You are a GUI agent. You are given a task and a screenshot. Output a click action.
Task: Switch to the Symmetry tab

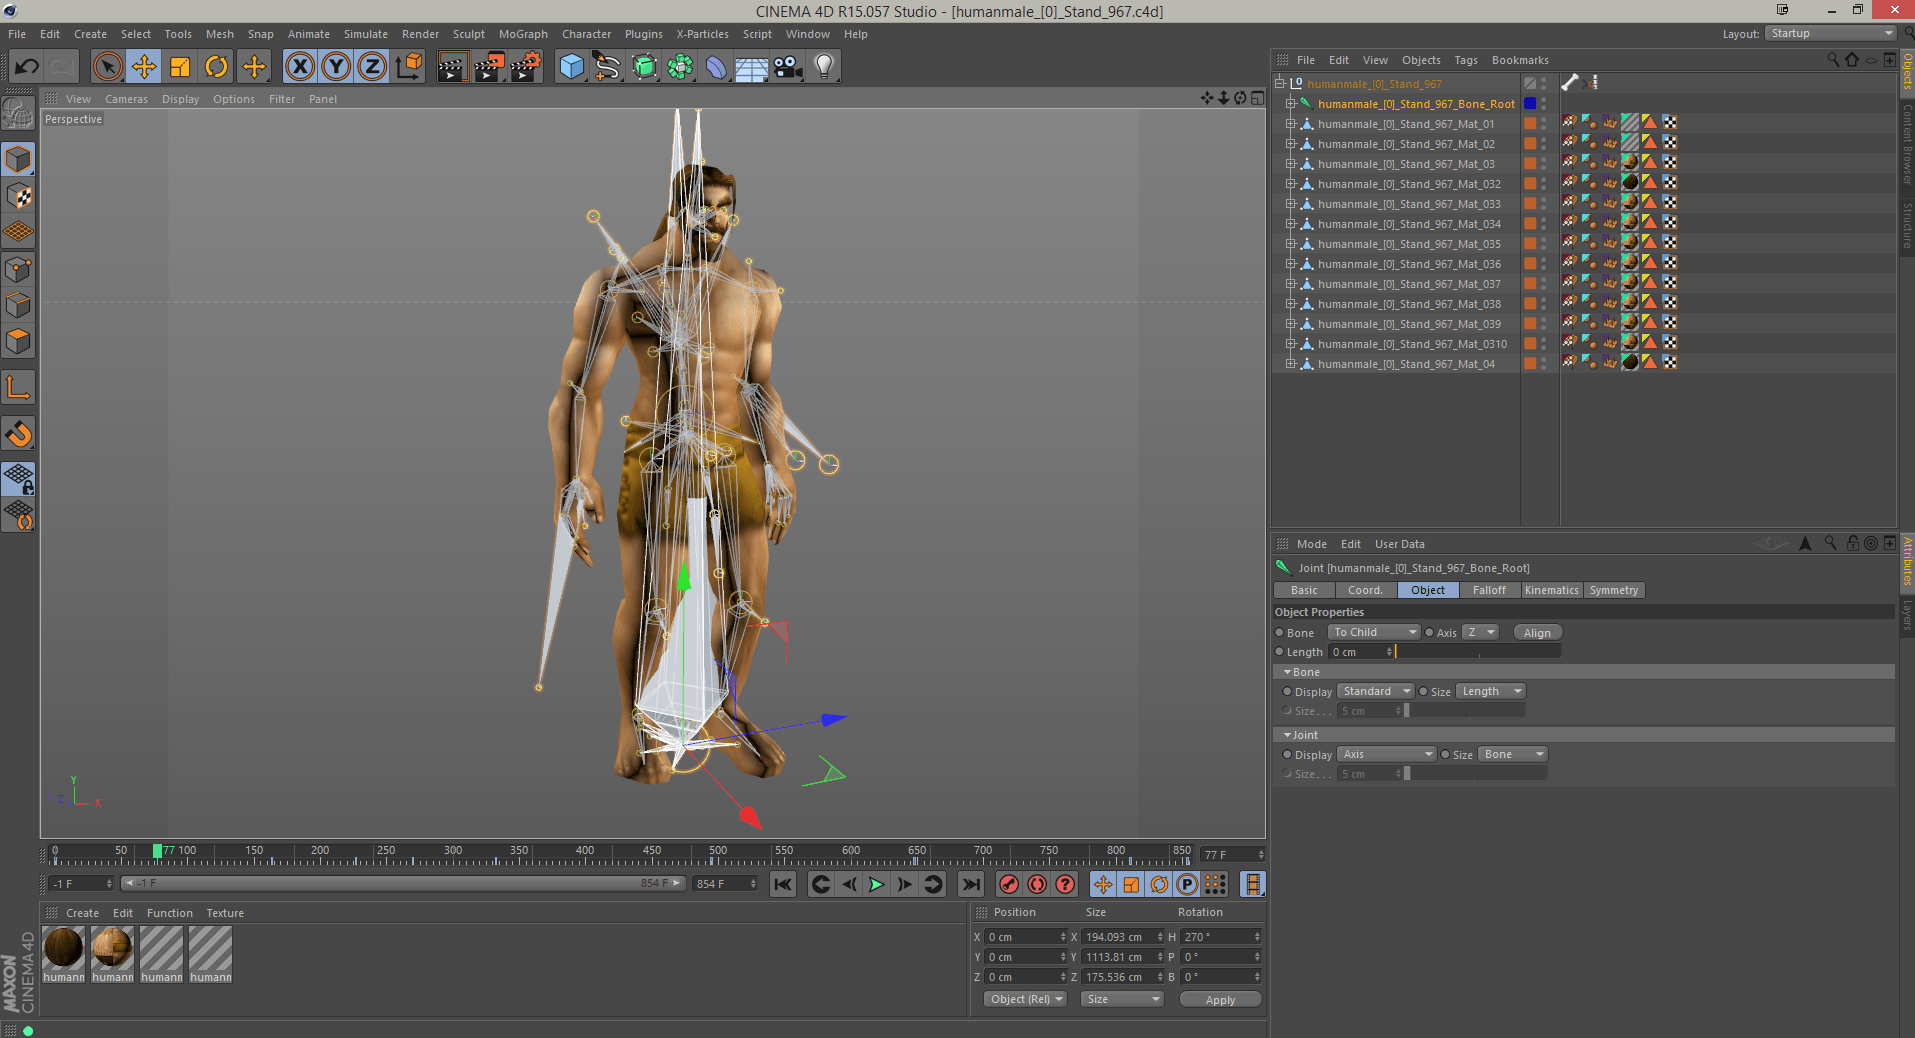tap(1614, 590)
